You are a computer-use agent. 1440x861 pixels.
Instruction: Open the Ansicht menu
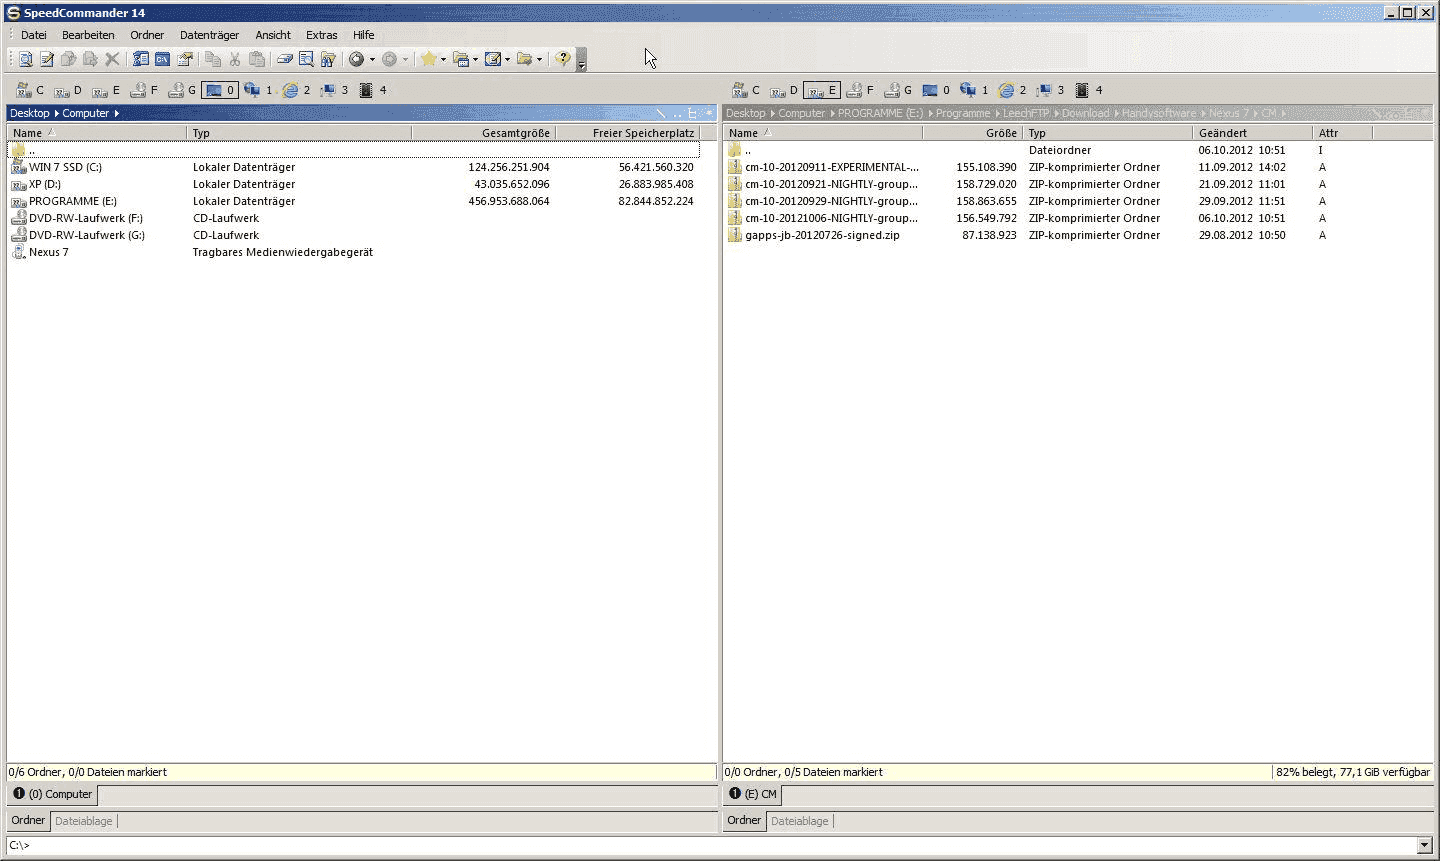tap(273, 35)
